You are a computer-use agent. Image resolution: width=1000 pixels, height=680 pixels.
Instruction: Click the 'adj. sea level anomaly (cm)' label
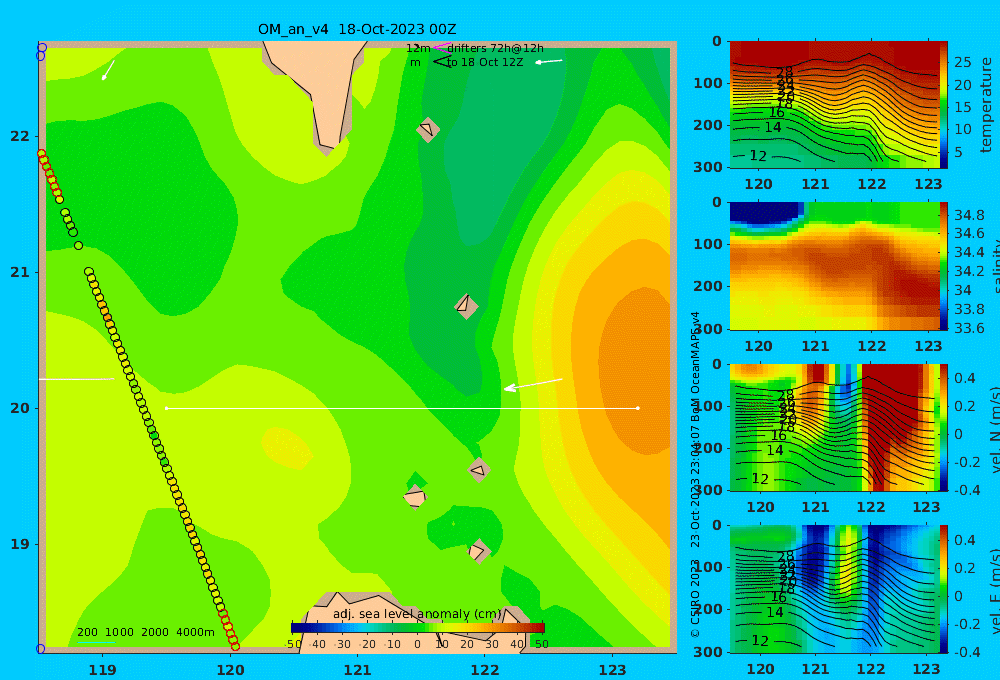point(417,614)
